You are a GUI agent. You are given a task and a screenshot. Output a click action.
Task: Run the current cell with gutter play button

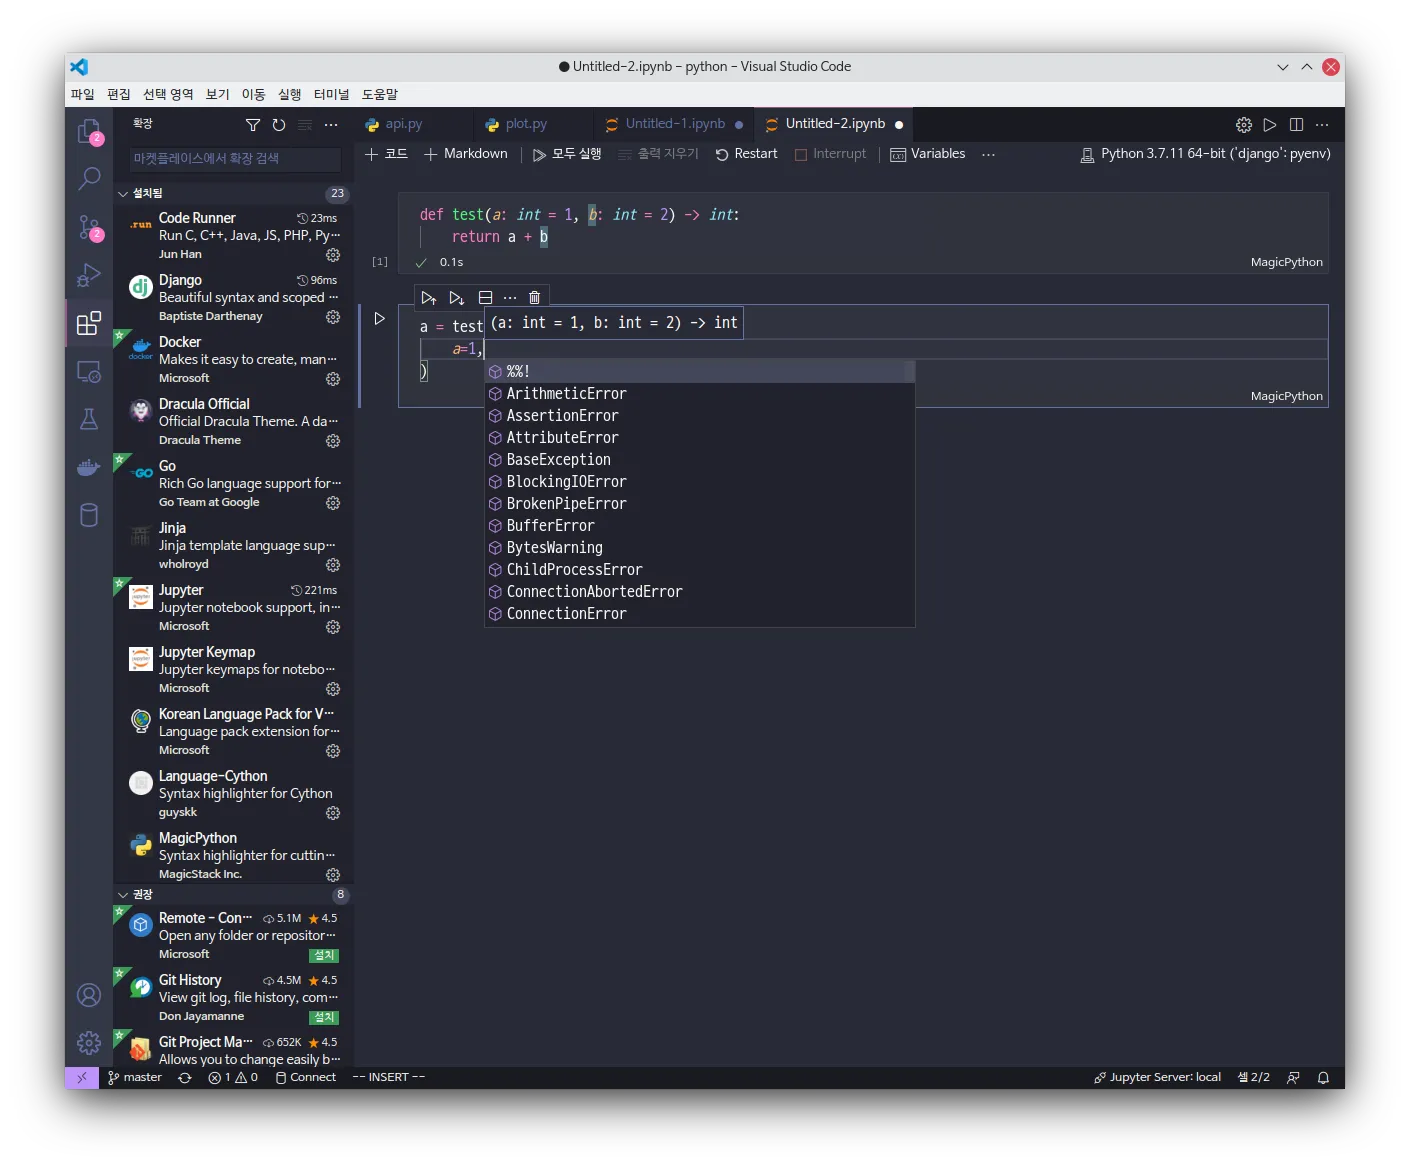(380, 319)
